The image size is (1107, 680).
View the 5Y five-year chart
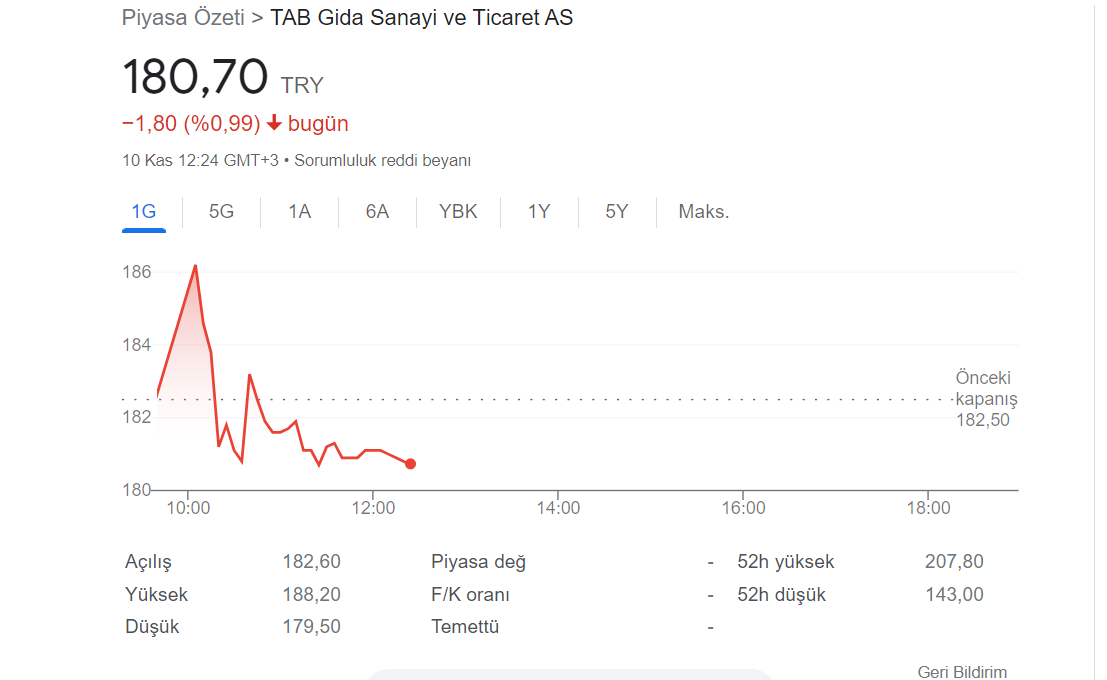(x=616, y=212)
